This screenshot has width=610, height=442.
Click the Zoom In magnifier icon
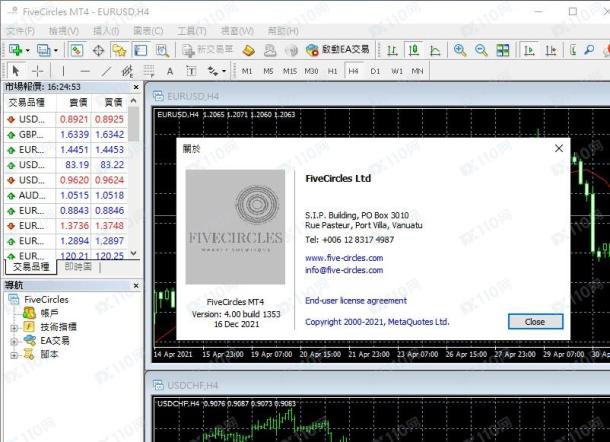(460, 50)
